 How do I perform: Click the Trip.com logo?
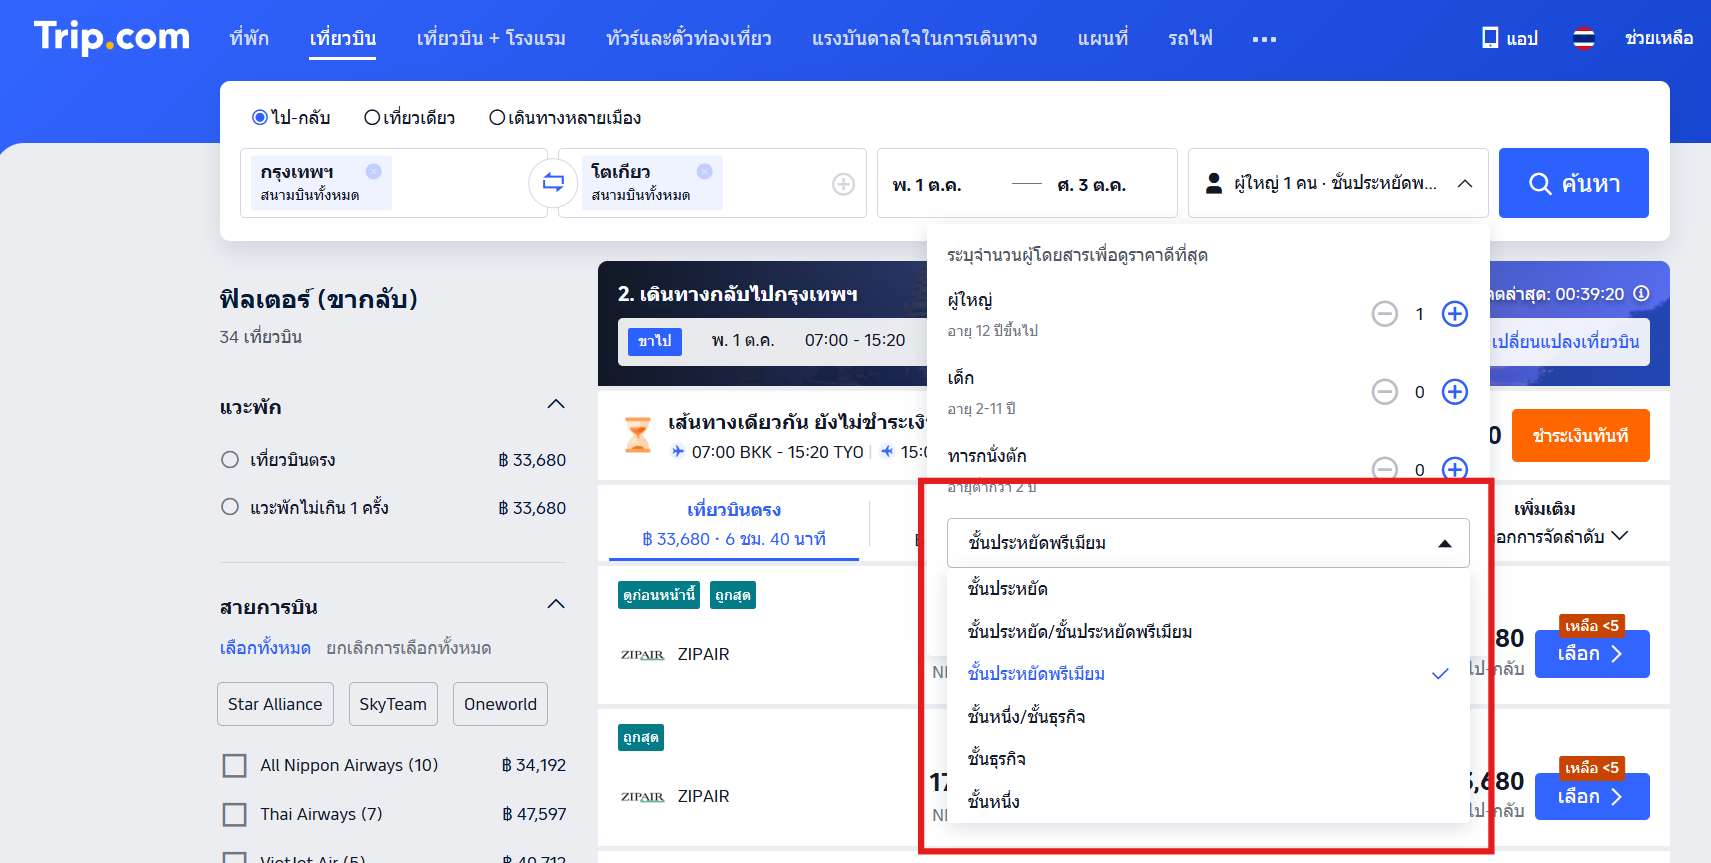pos(111,37)
